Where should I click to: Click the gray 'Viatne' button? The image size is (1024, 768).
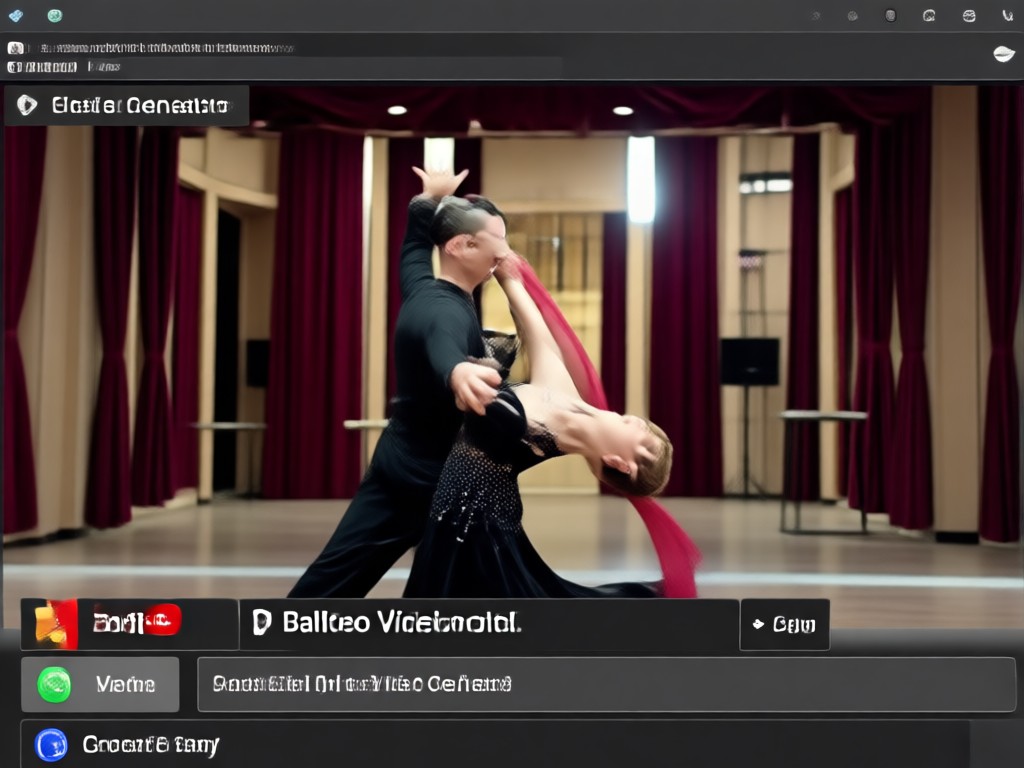coord(100,684)
